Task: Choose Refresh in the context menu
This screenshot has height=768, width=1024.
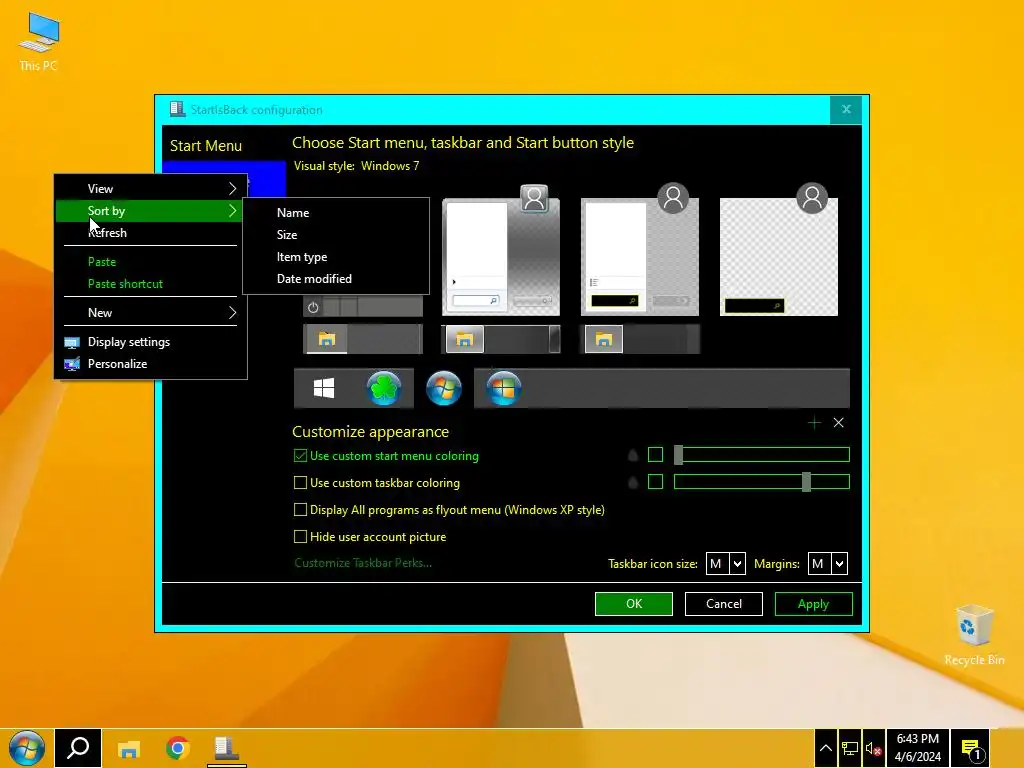Action: (150, 233)
